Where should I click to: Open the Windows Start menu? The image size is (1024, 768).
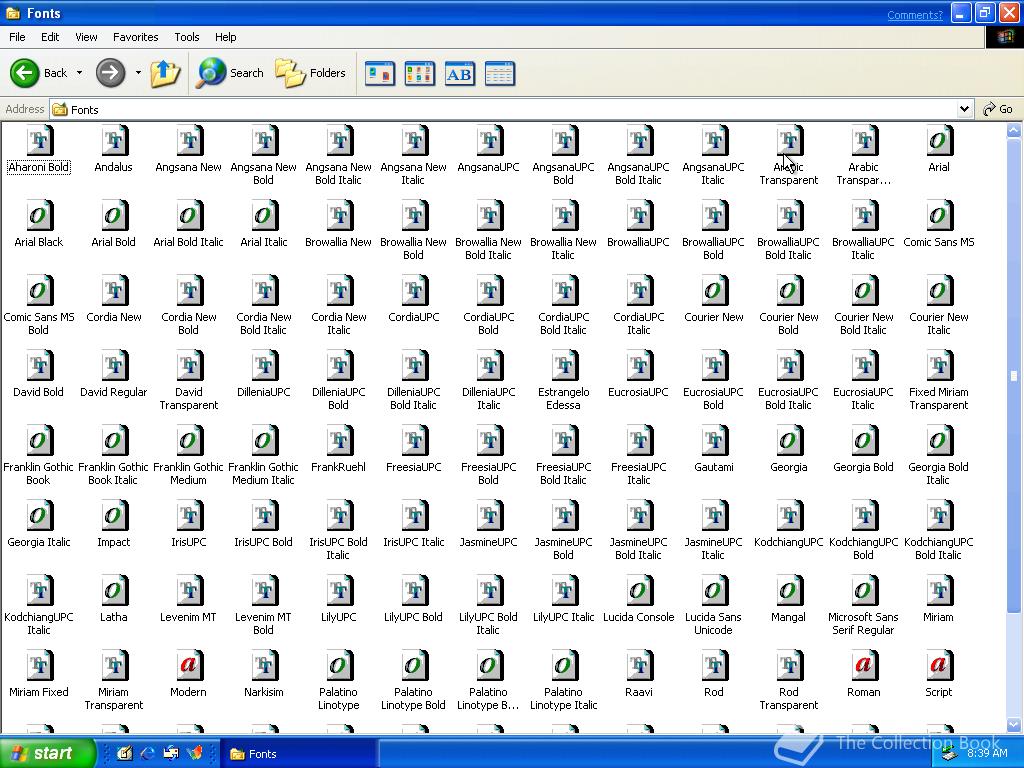pyautogui.click(x=47, y=754)
